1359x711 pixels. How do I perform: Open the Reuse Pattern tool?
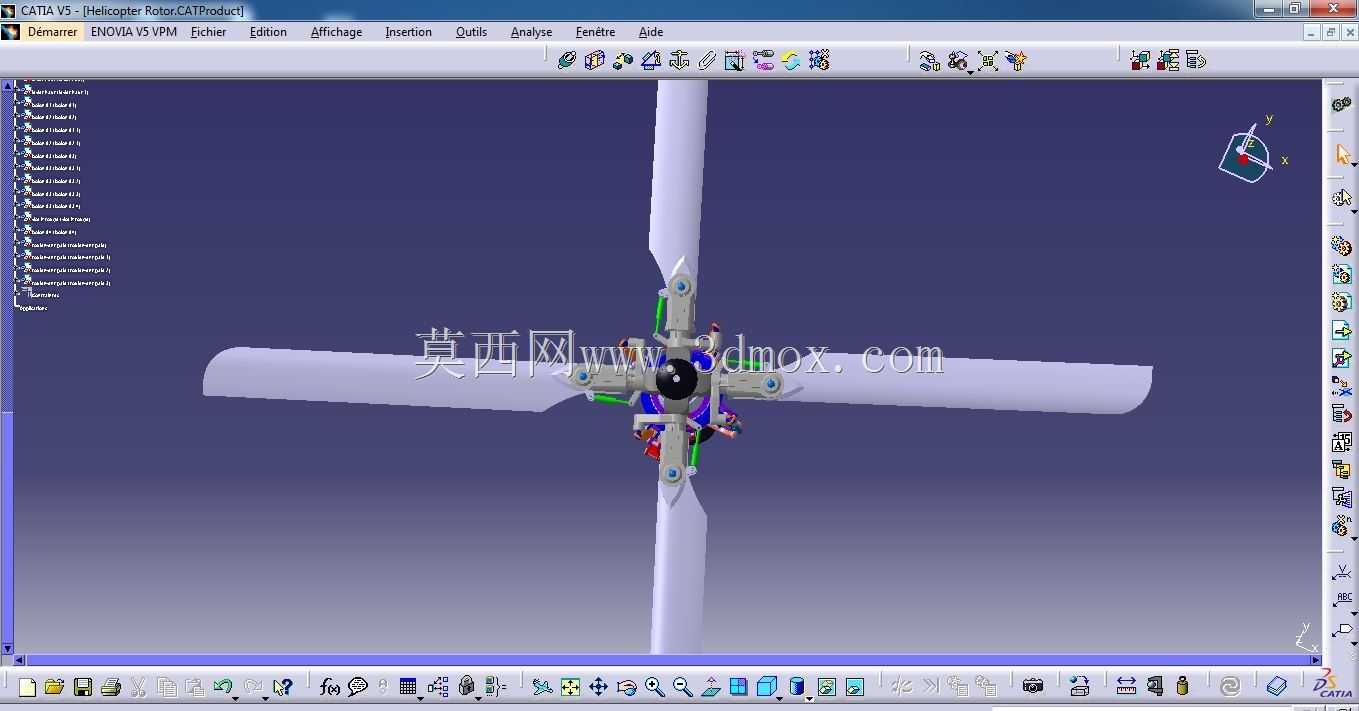[819, 60]
